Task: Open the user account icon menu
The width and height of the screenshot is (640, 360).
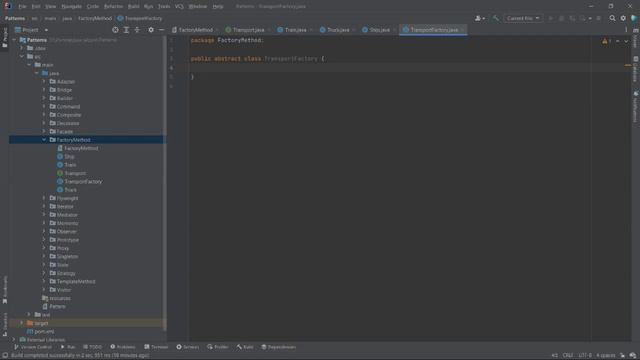Action: [x=480, y=18]
